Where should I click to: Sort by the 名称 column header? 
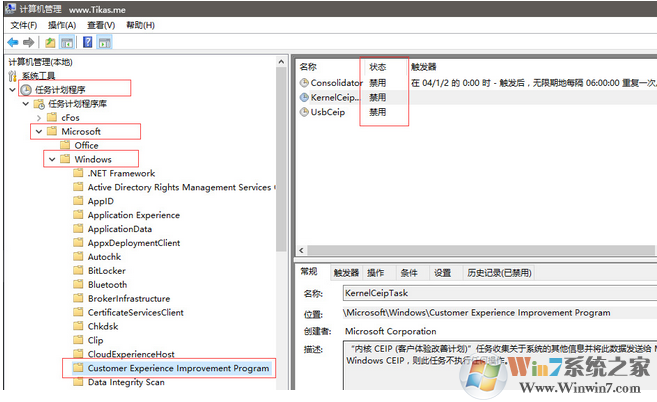coord(308,67)
